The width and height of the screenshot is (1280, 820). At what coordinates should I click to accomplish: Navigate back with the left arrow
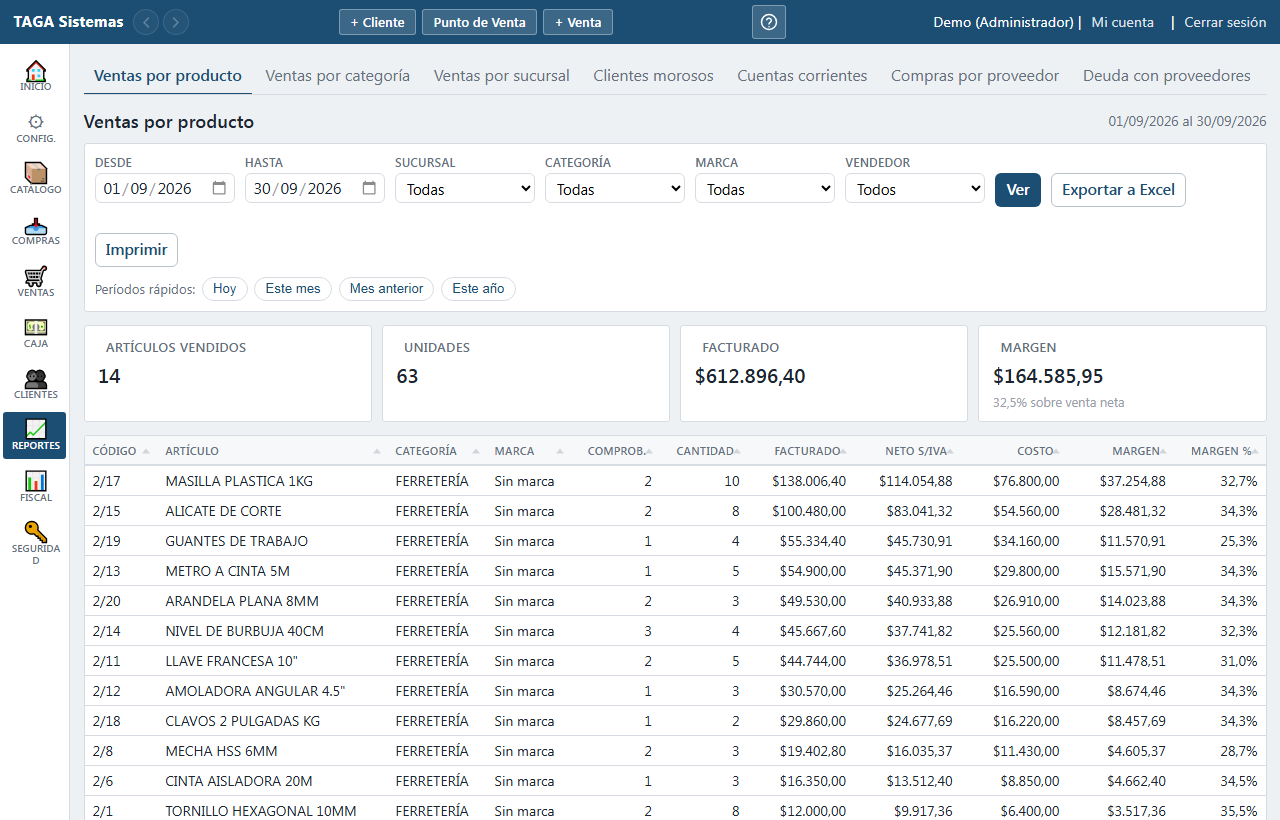pyautogui.click(x=146, y=22)
